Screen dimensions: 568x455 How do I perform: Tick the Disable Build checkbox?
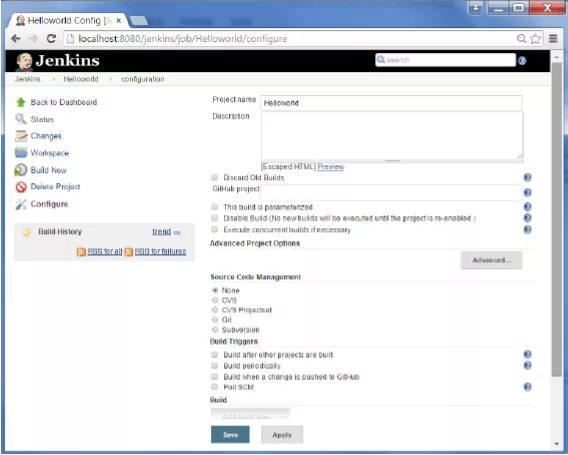pos(214,218)
